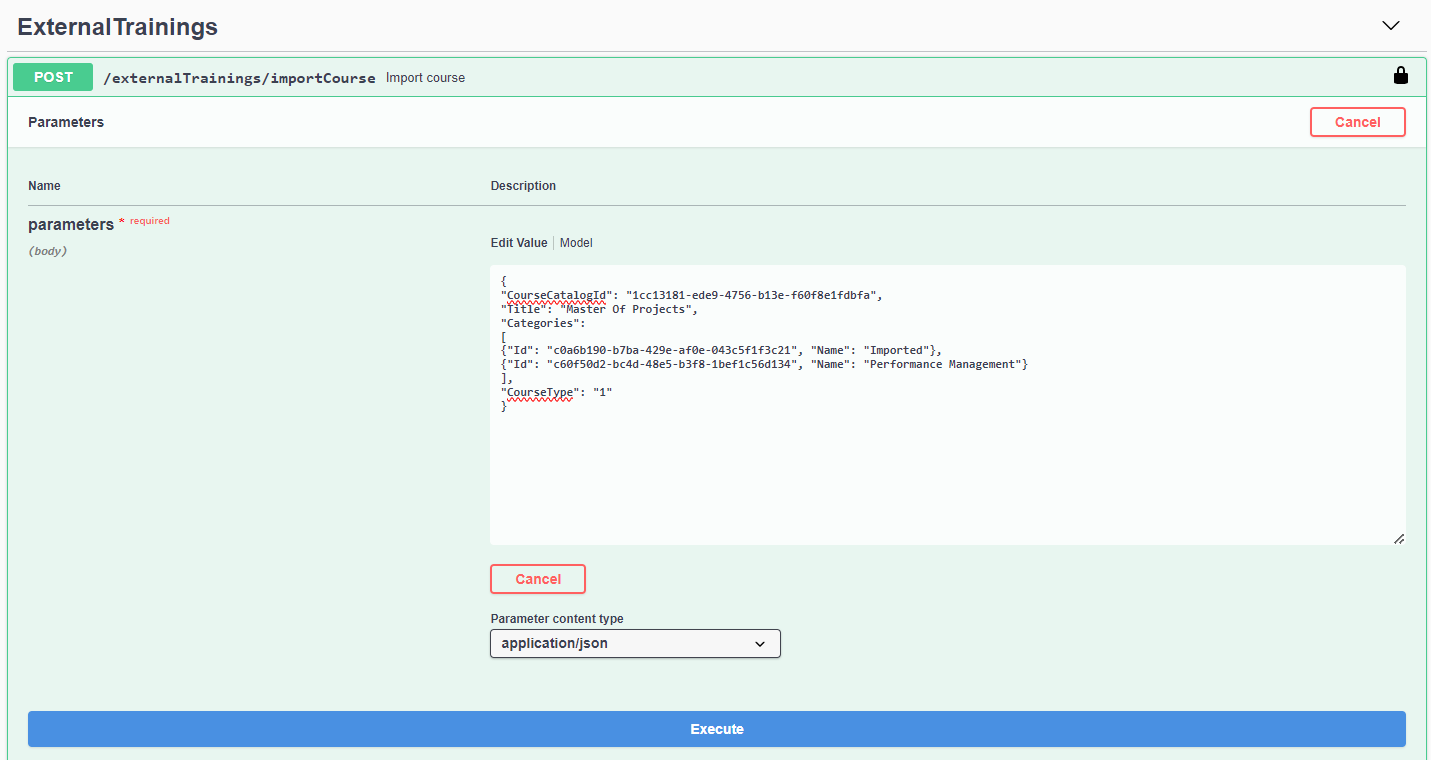This screenshot has height=760, width=1431.
Task: Select the Edit Value tab
Action: pos(518,243)
